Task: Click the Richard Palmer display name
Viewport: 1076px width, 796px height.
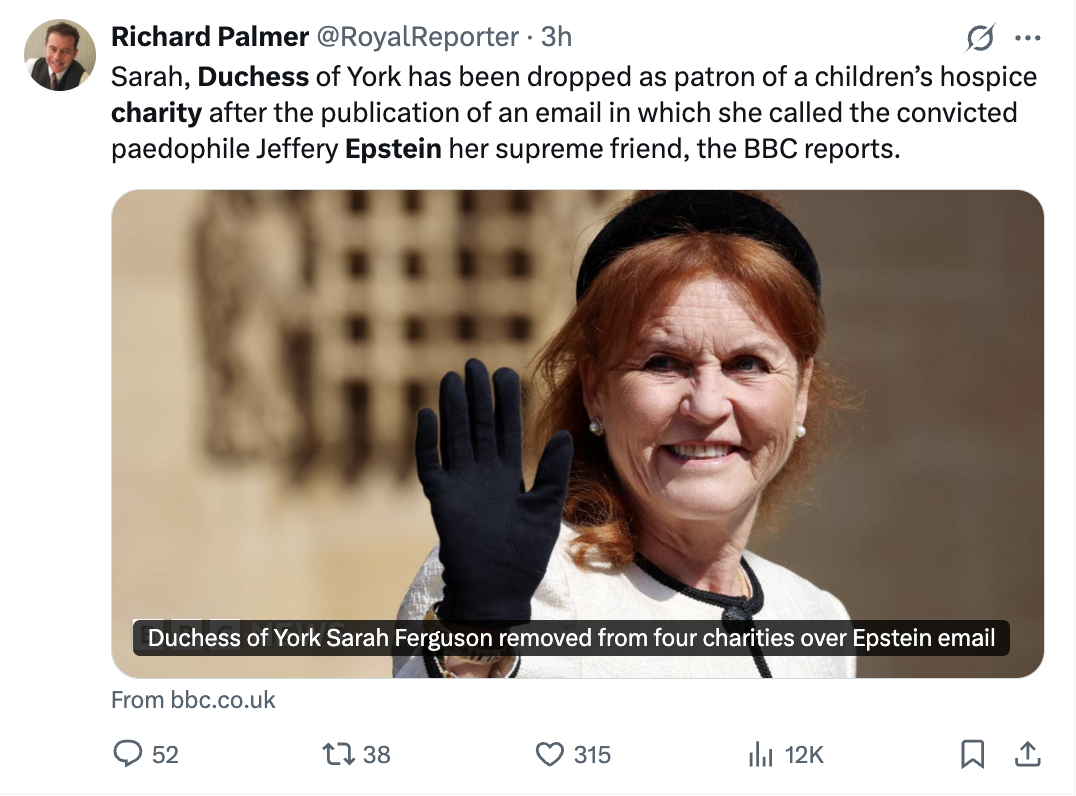Action: point(210,37)
